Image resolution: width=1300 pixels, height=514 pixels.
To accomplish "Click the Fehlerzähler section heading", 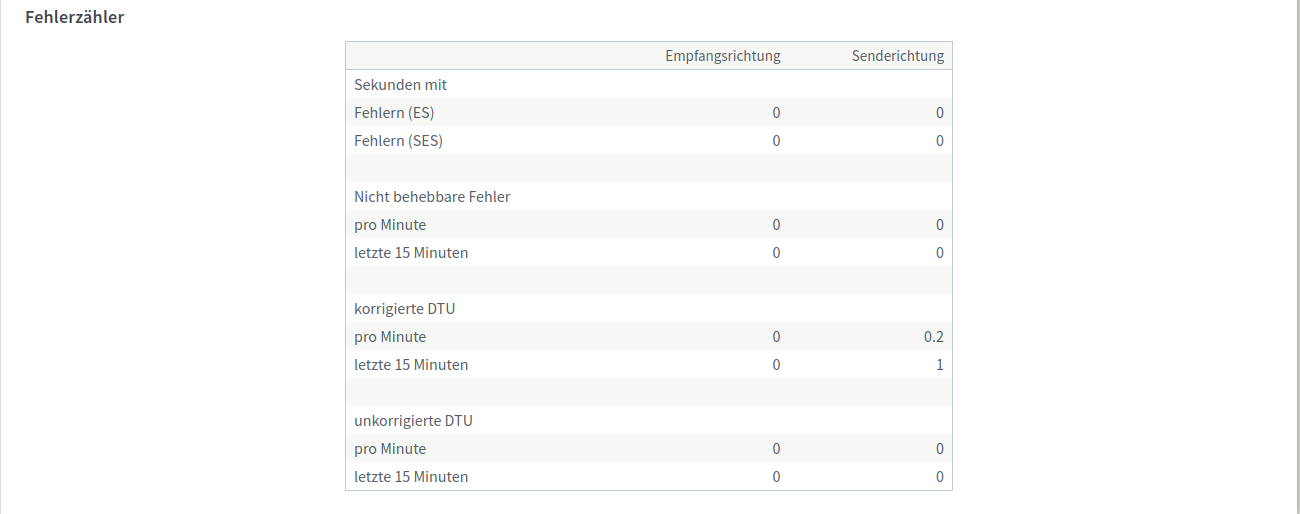I will click(75, 17).
